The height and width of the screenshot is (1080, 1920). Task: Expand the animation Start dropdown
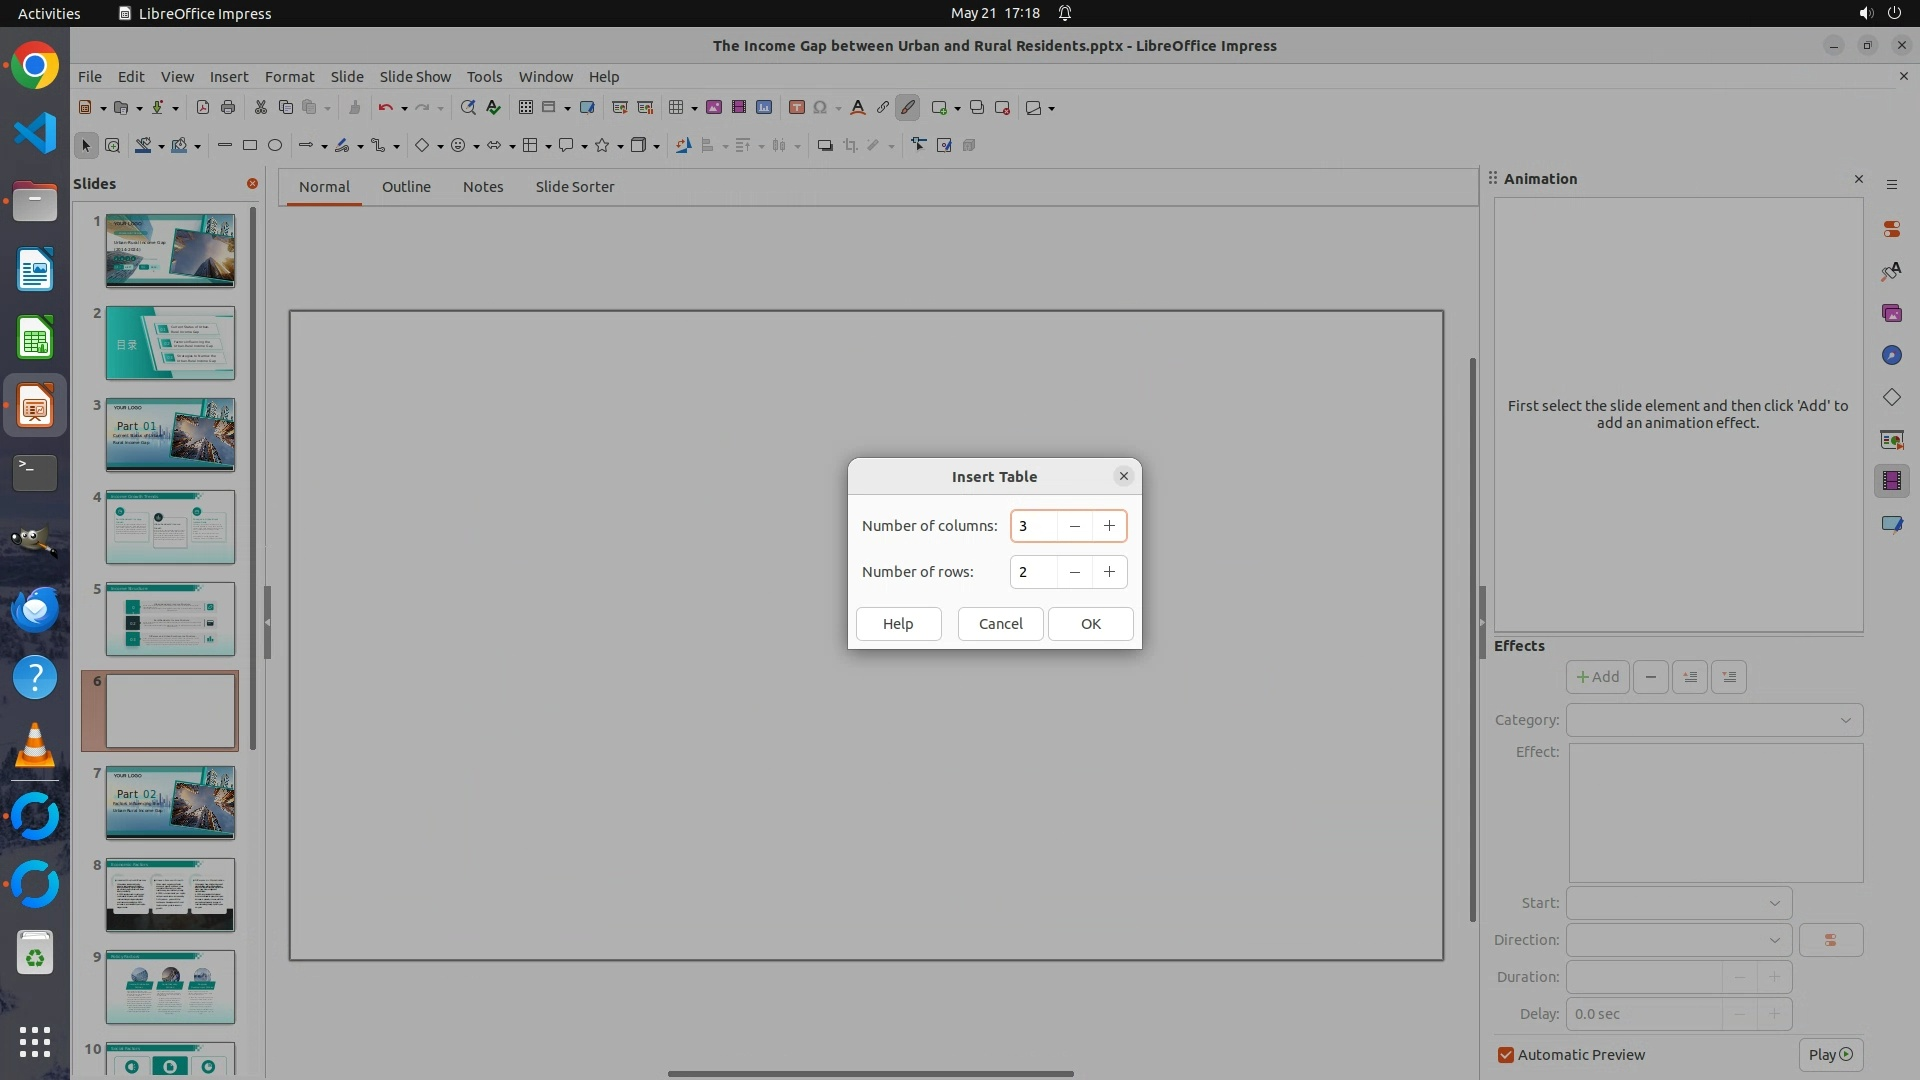(x=1679, y=903)
